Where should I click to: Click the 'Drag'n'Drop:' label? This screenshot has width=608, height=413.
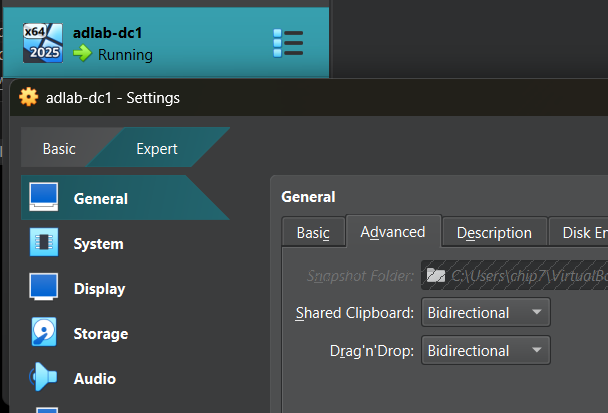pos(372,351)
